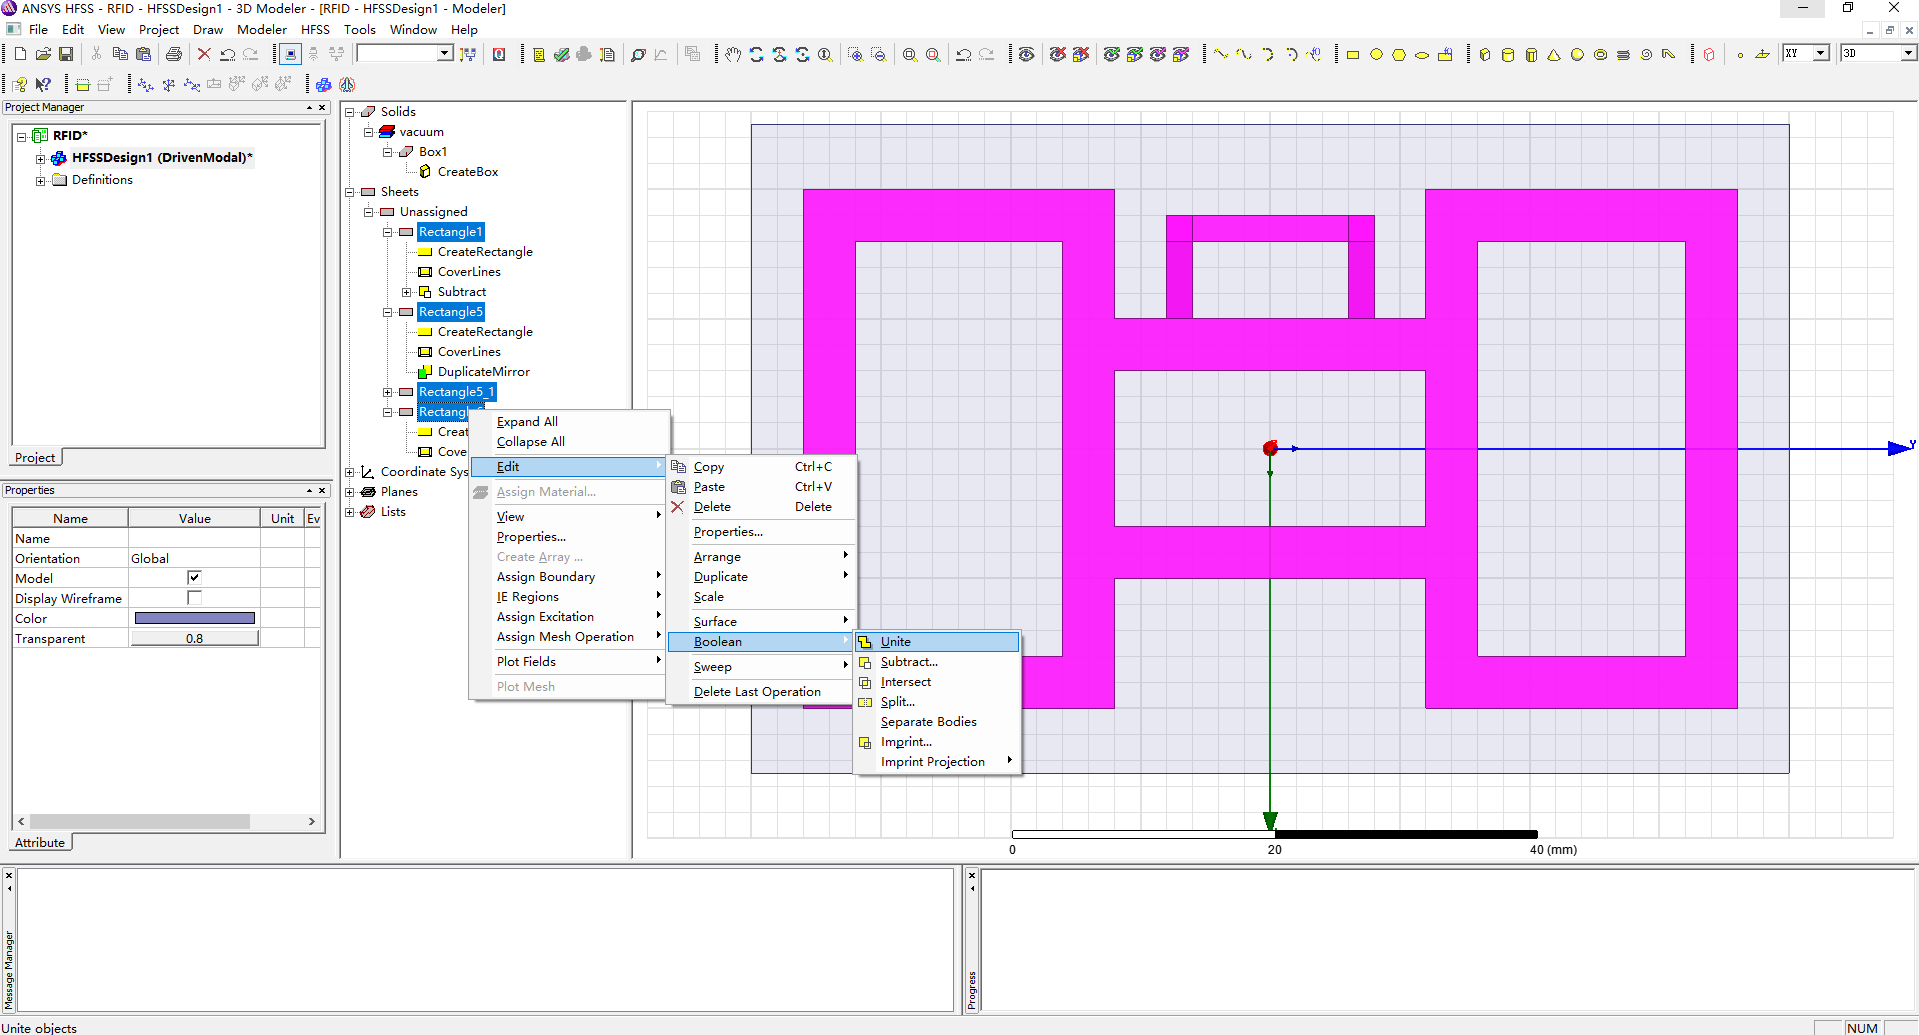Expand the Planes tree node
Image resolution: width=1919 pixels, height=1035 pixels.
(350, 492)
